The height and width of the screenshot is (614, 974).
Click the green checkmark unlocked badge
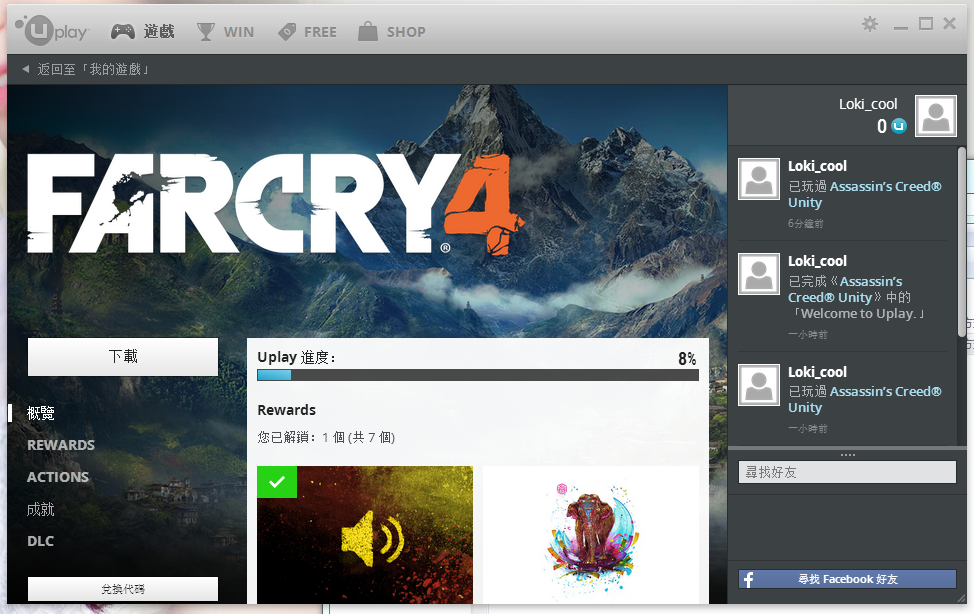click(277, 482)
